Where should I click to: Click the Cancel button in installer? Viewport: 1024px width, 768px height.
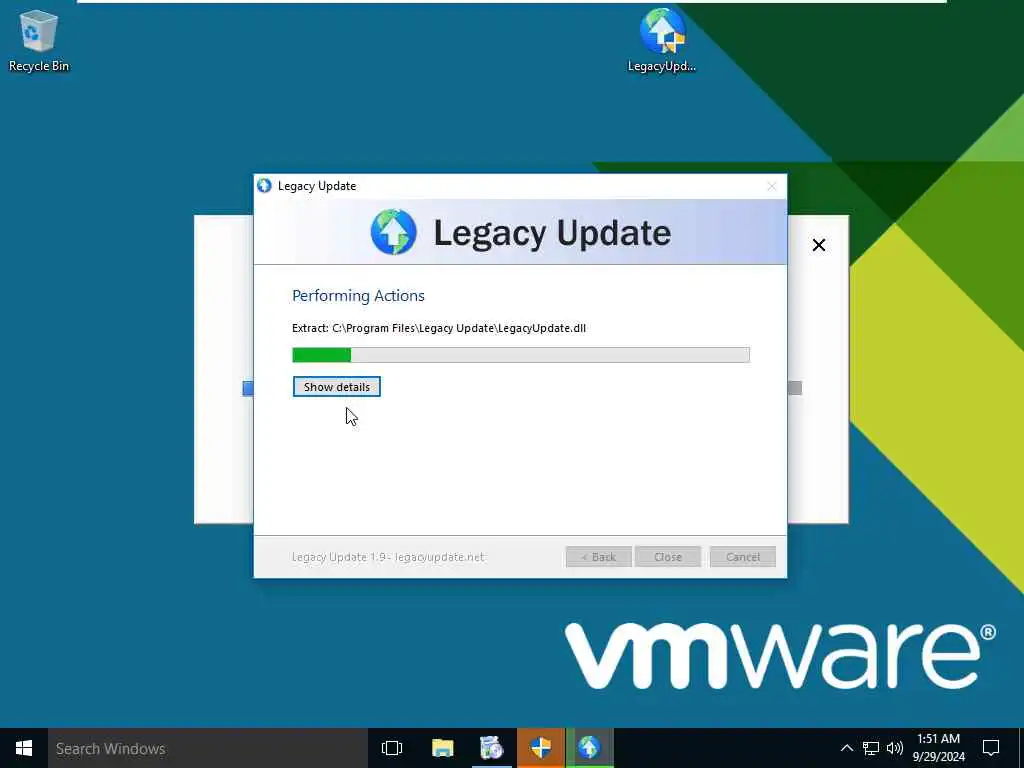(x=743, y=557)
